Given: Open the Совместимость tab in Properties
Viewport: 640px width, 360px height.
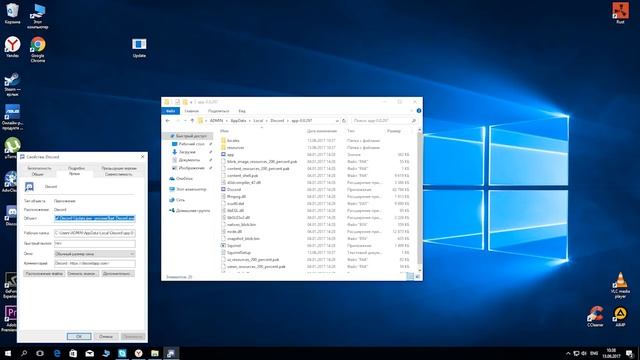Looking at the screenshot, I should (118, 174).
